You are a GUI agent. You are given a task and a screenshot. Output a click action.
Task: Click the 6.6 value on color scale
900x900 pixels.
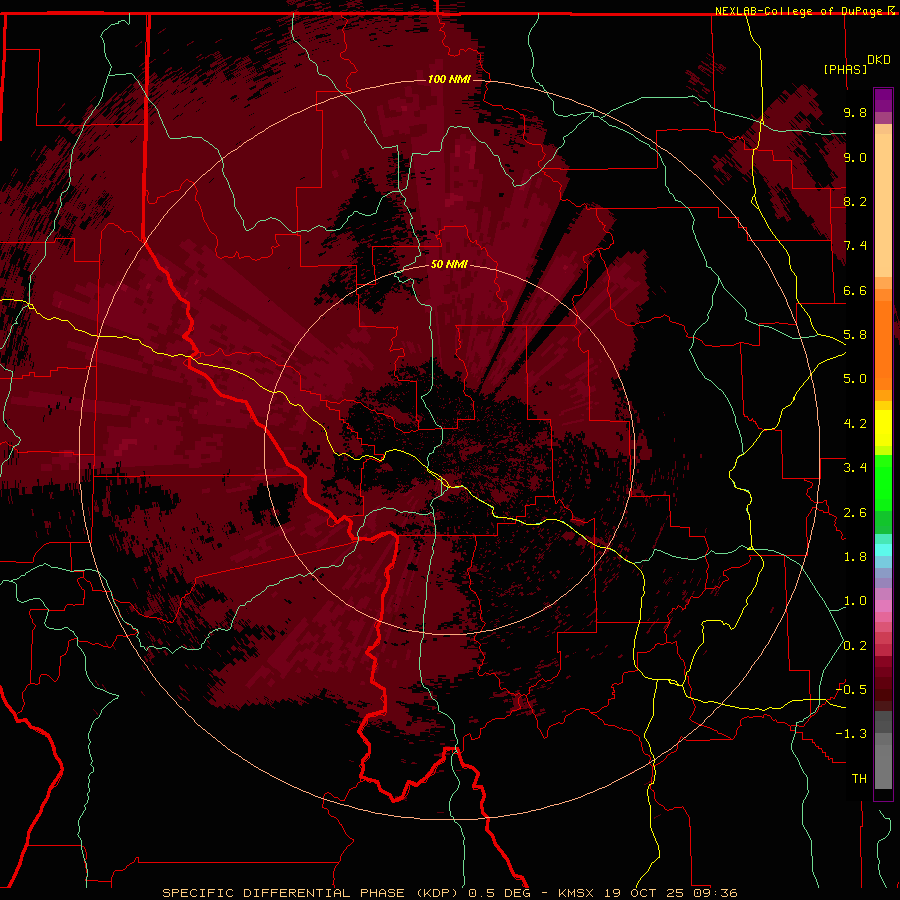(x=855, y=290)
